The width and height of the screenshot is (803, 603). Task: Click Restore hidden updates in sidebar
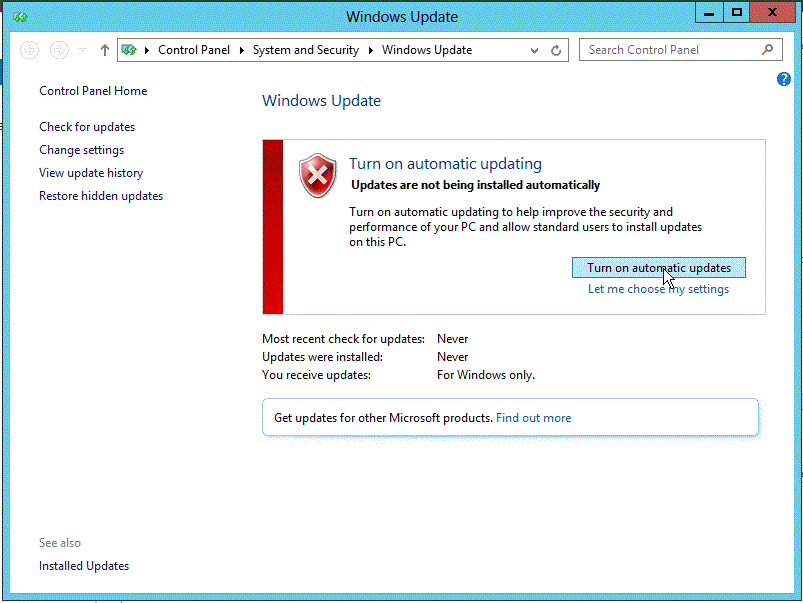point(100,195)
